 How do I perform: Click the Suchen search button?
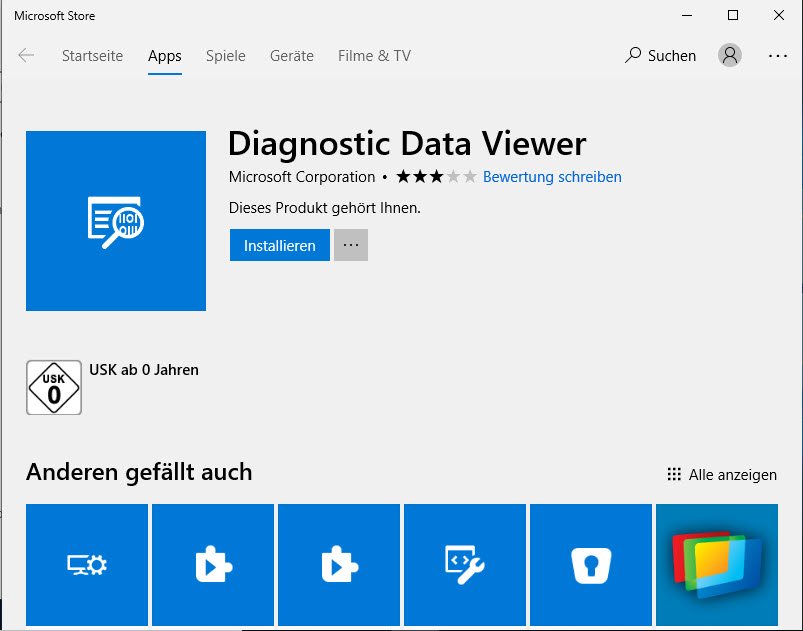click(x=660, y=55)
